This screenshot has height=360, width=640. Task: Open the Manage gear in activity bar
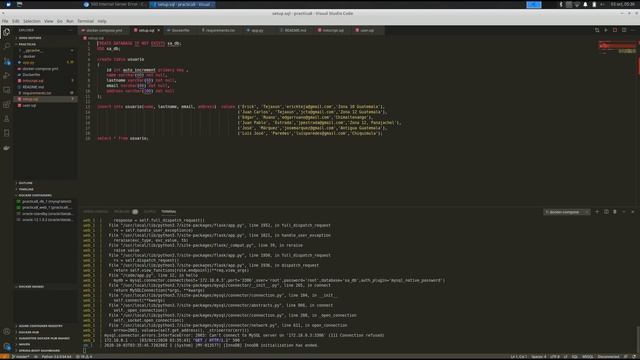click(x=7, y=346)
